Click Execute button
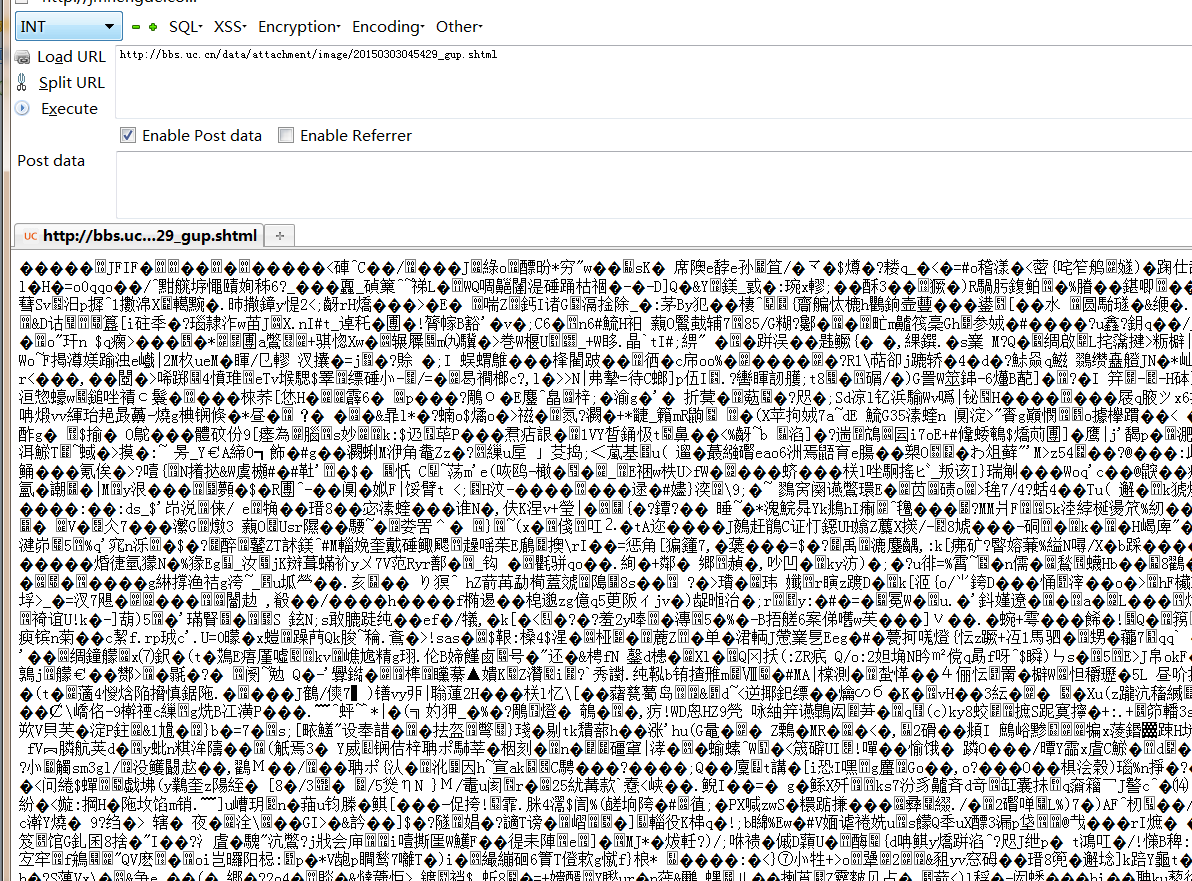The height and width of the screenshot is (881, 1192). click(x=69, y=109)
